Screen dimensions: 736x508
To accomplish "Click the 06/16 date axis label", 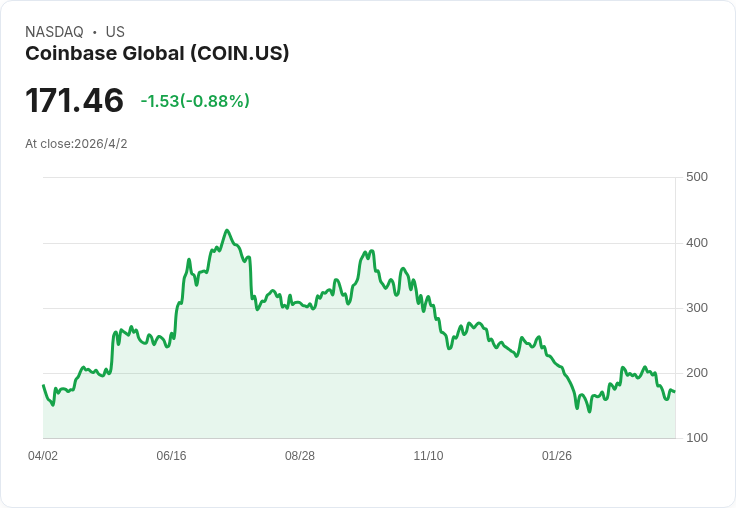I will [x=171, y=456].
